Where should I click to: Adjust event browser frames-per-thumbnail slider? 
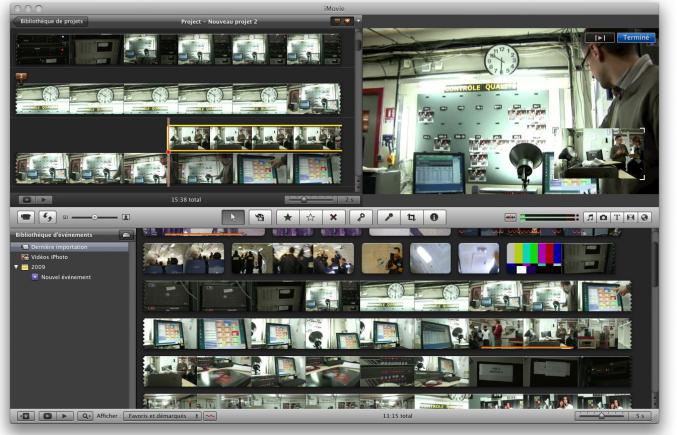point(601,416)
